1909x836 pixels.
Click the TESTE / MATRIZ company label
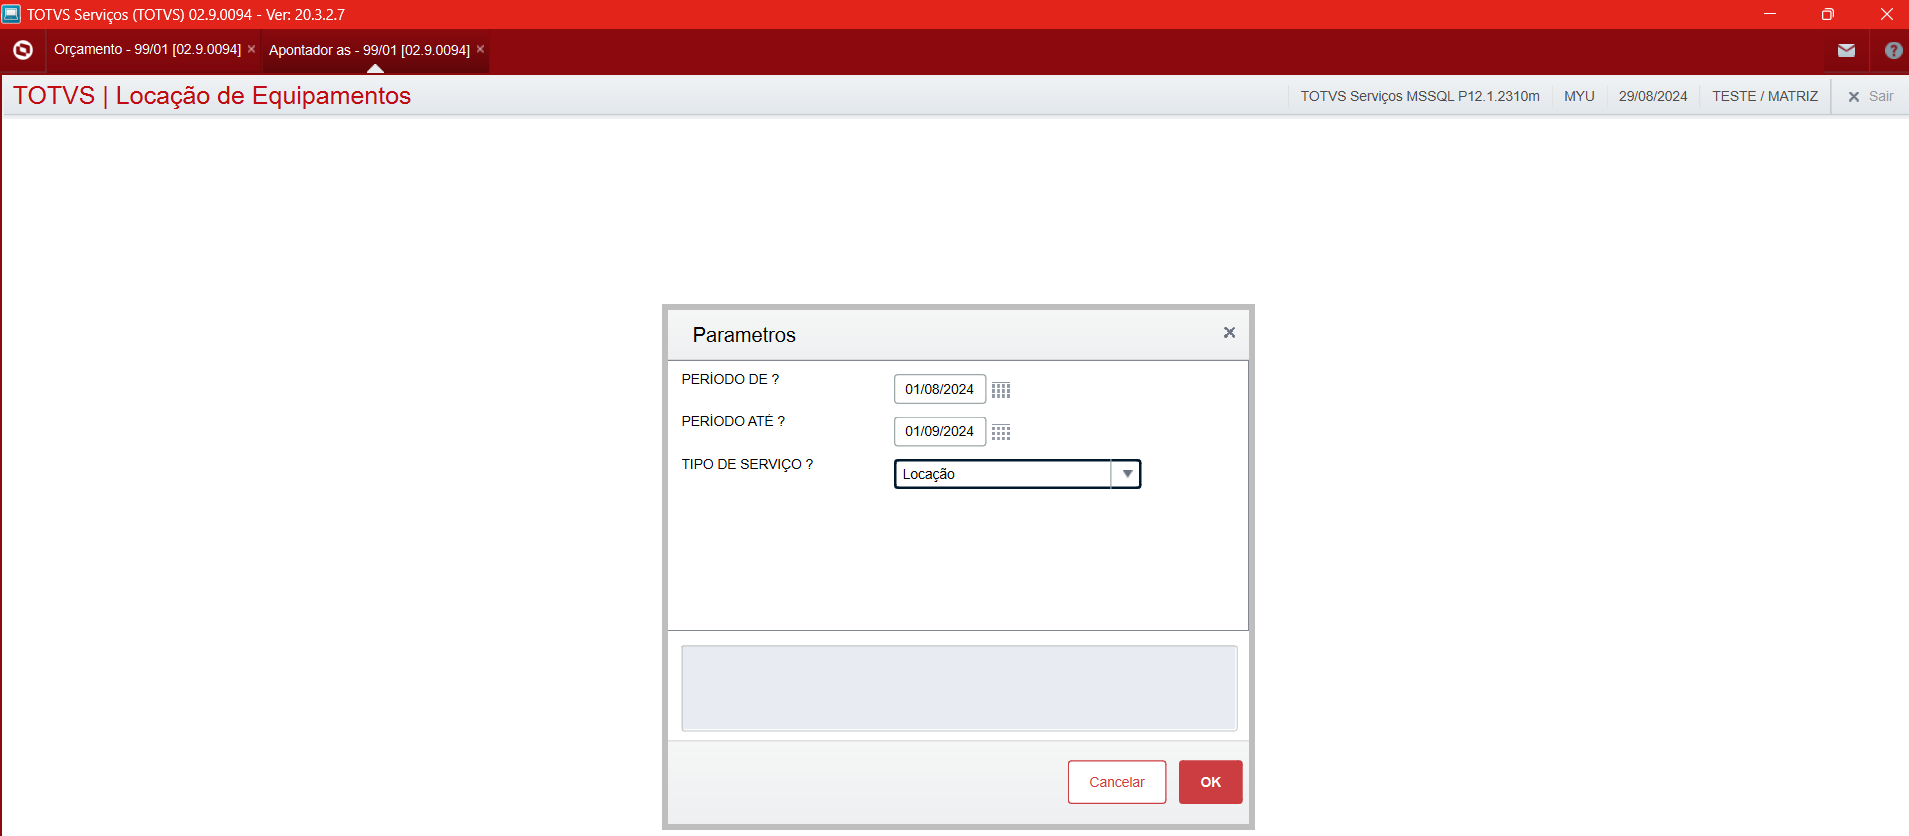(x=1765, y=96)
